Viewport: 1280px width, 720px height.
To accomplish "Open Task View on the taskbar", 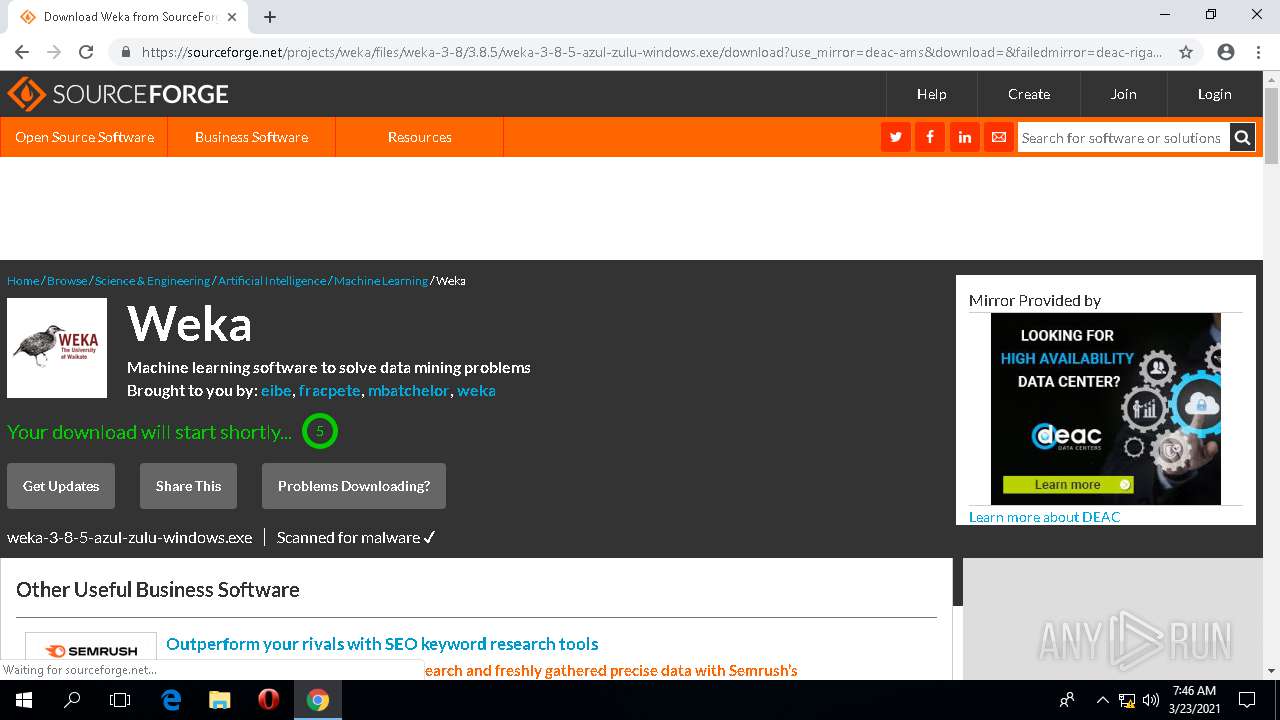I will (x=120, y=700).
